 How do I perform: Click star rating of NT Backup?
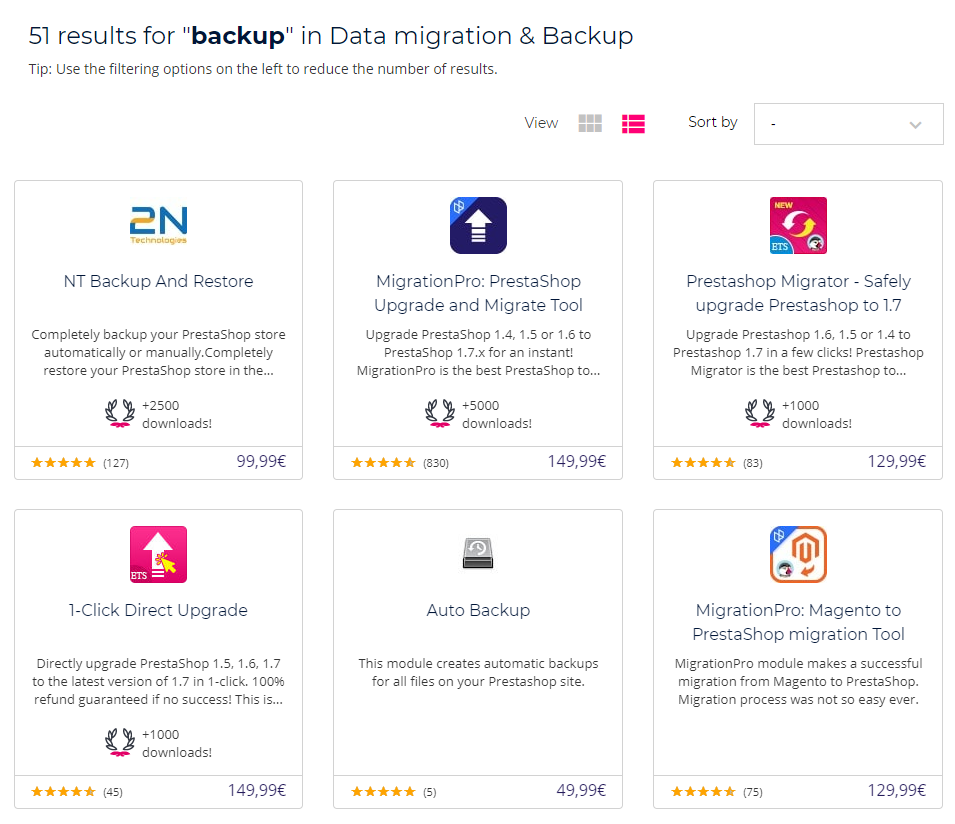point(63,463)
